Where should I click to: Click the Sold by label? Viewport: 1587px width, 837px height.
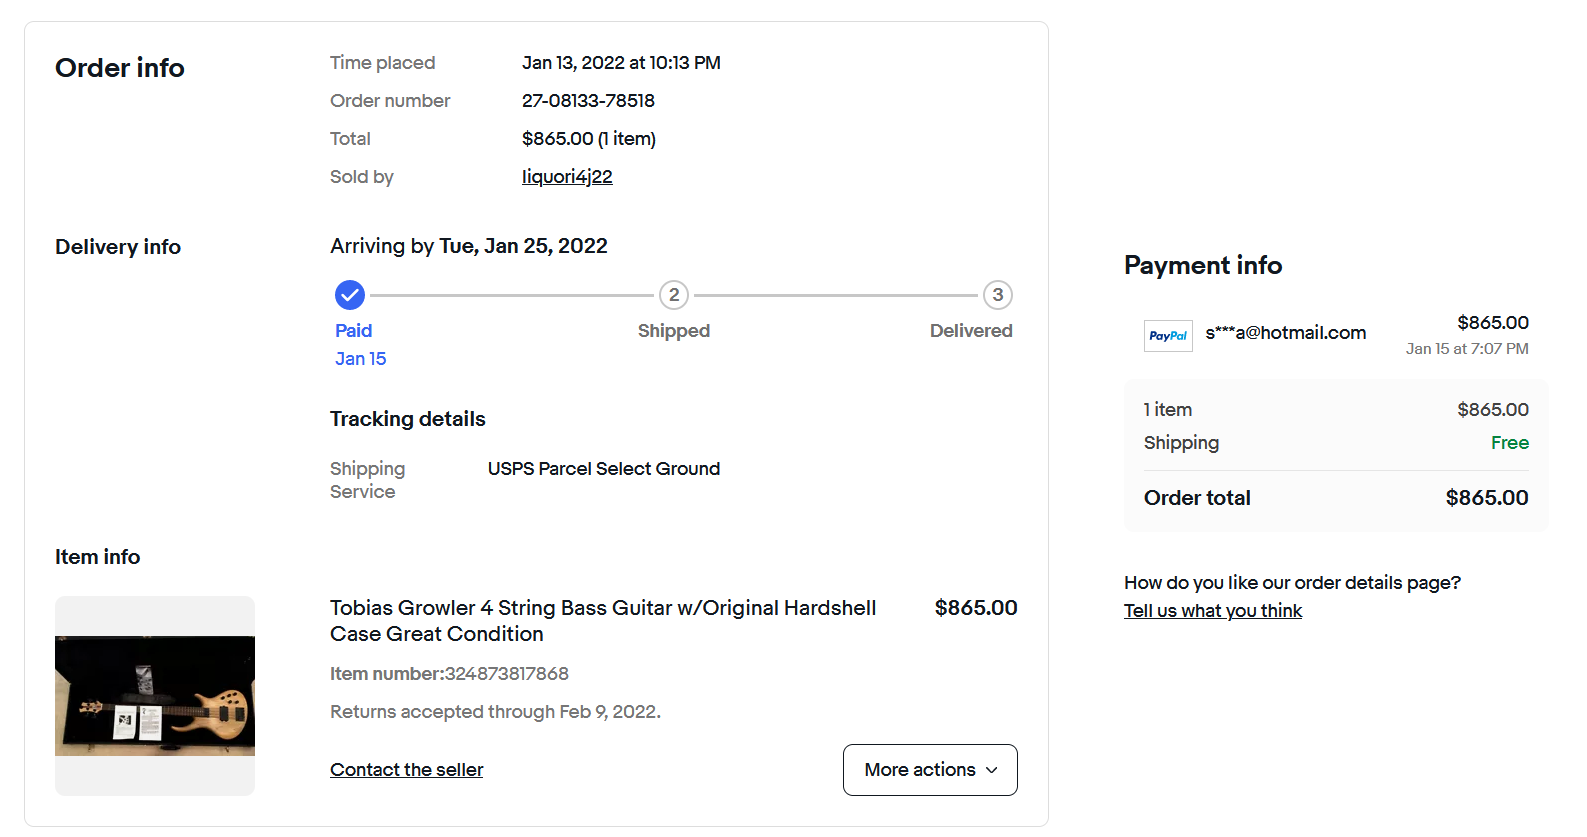coord(362,177)
